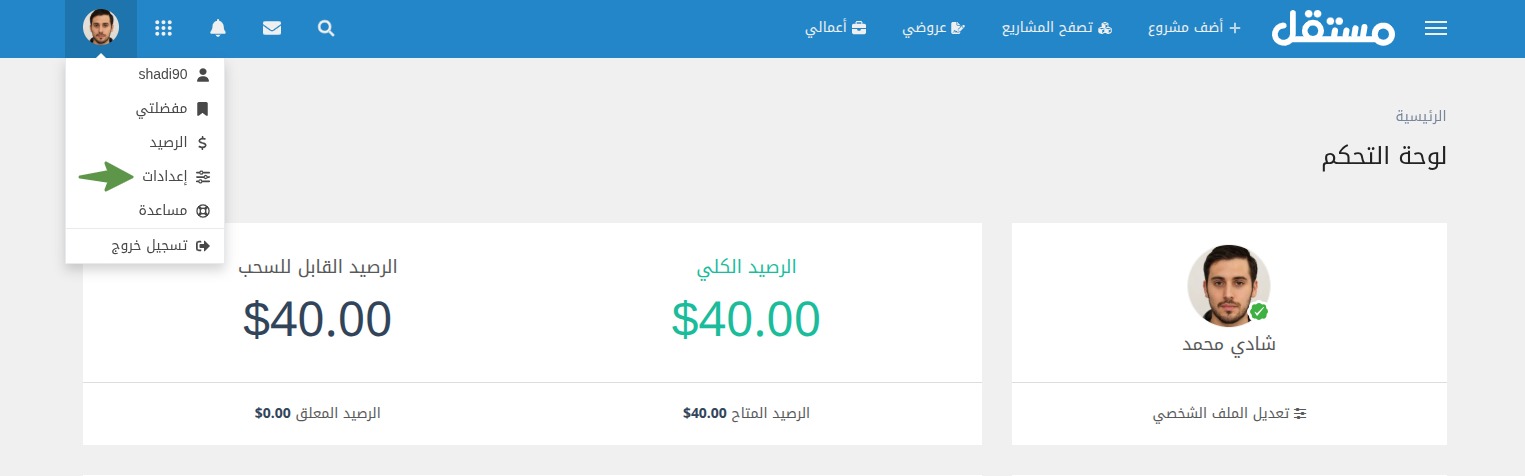Open أعمالي my works link
This screenshot has height=476, width=1525.
pos(836,29)
